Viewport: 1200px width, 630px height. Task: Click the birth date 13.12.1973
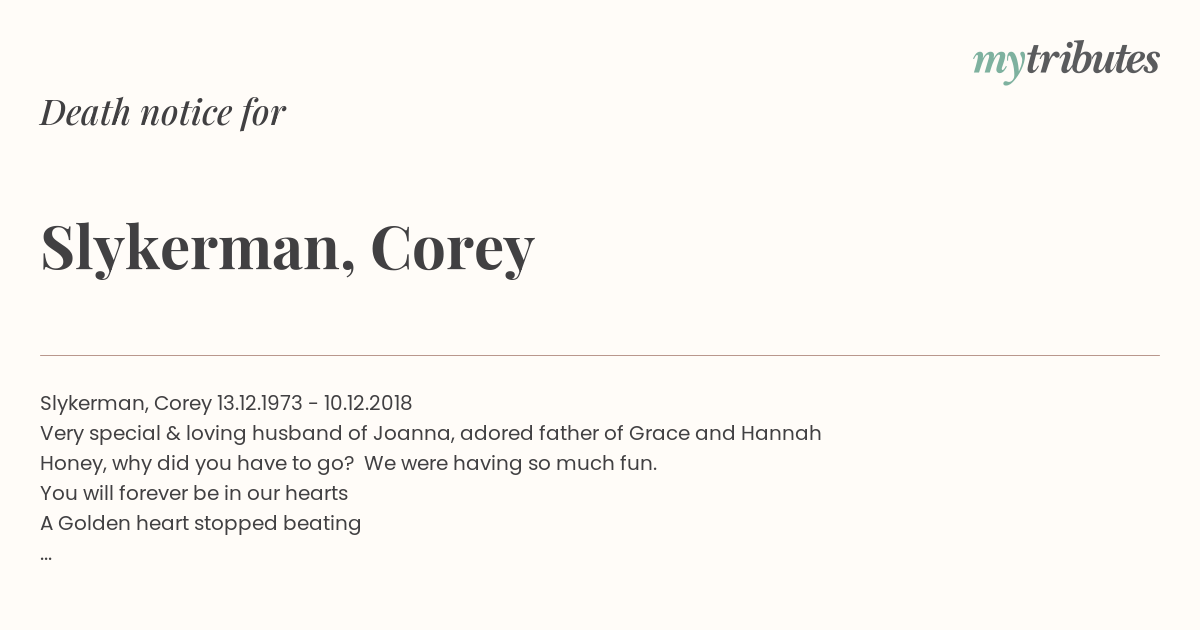click(259, 403)
